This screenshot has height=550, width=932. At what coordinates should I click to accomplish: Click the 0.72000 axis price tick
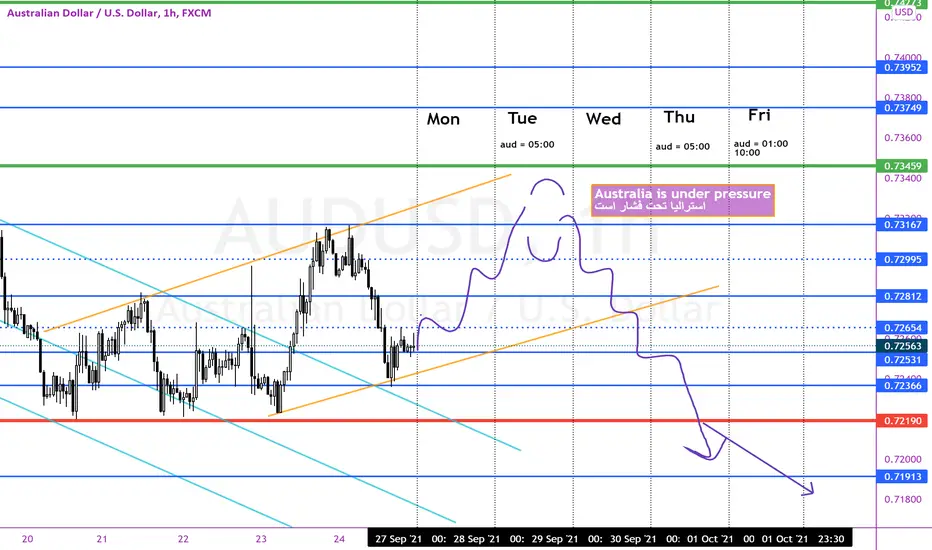click(x=903, y=459)
